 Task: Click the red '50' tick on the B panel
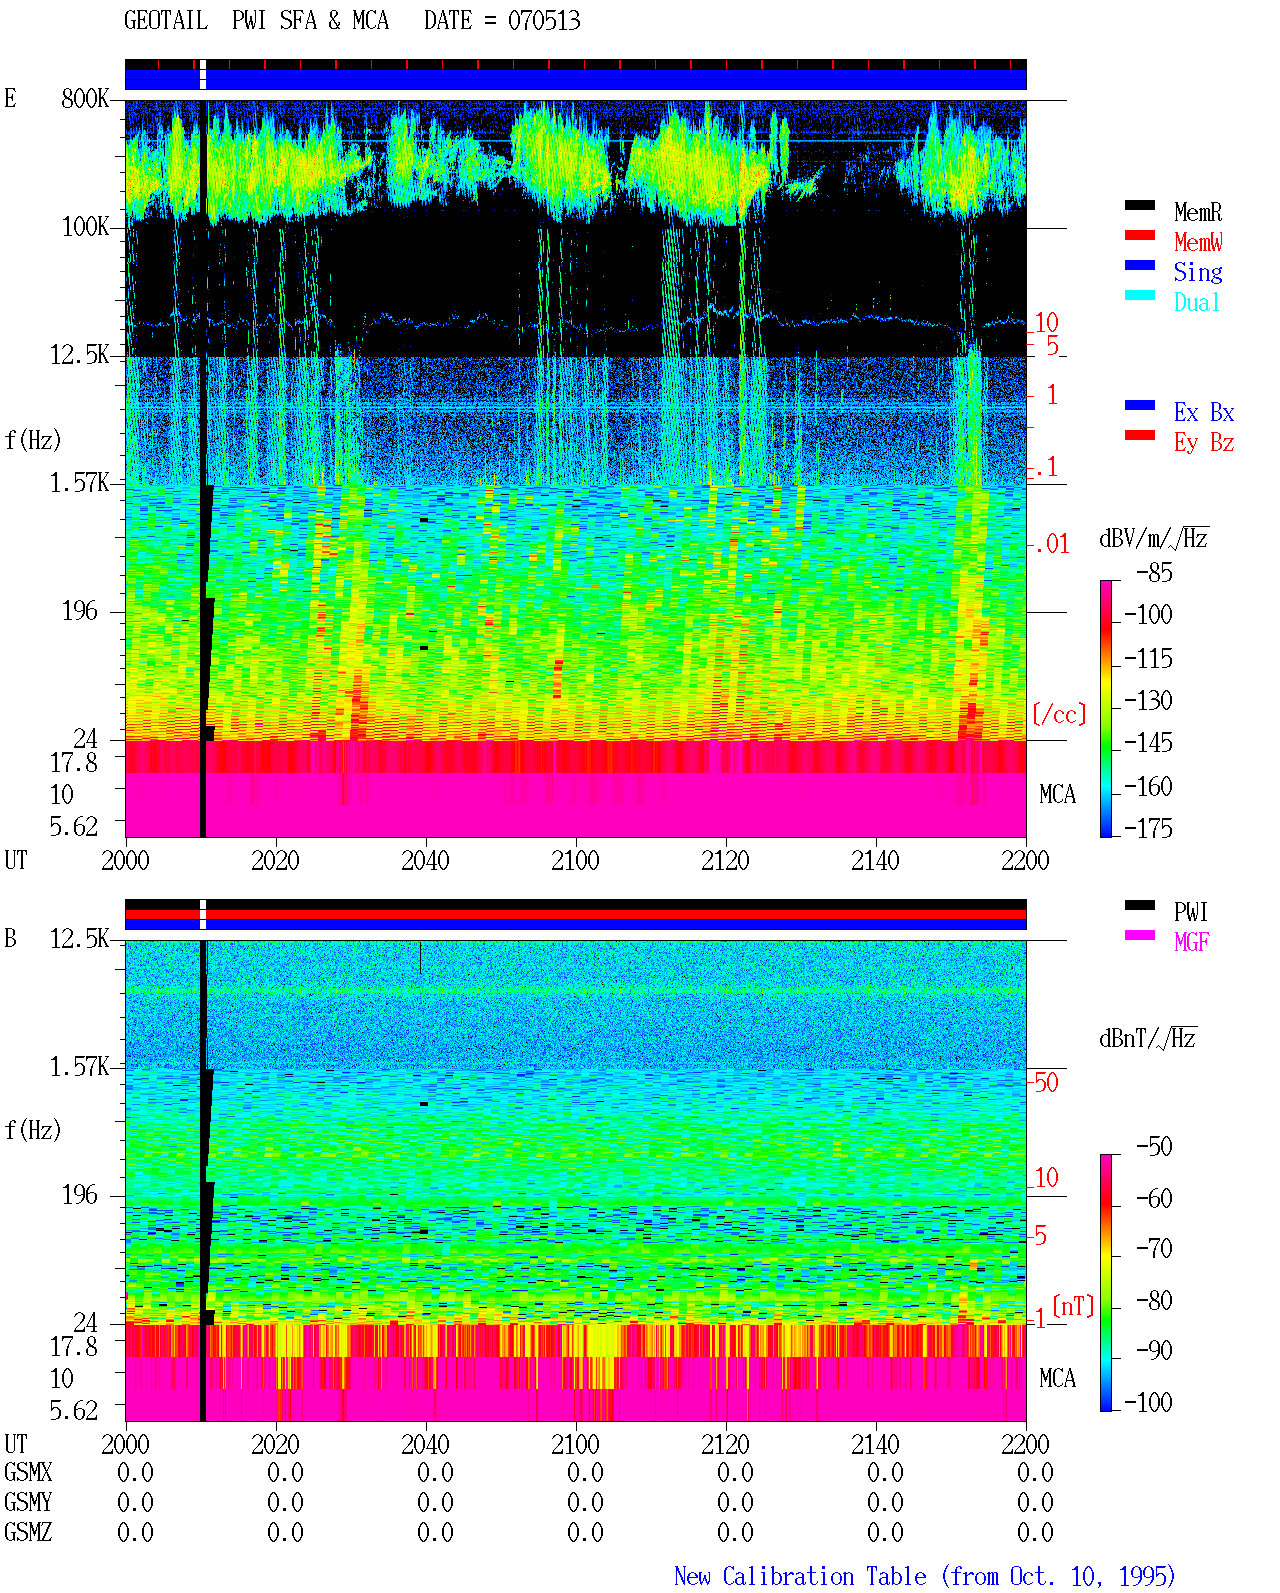click(1046, 1082)
